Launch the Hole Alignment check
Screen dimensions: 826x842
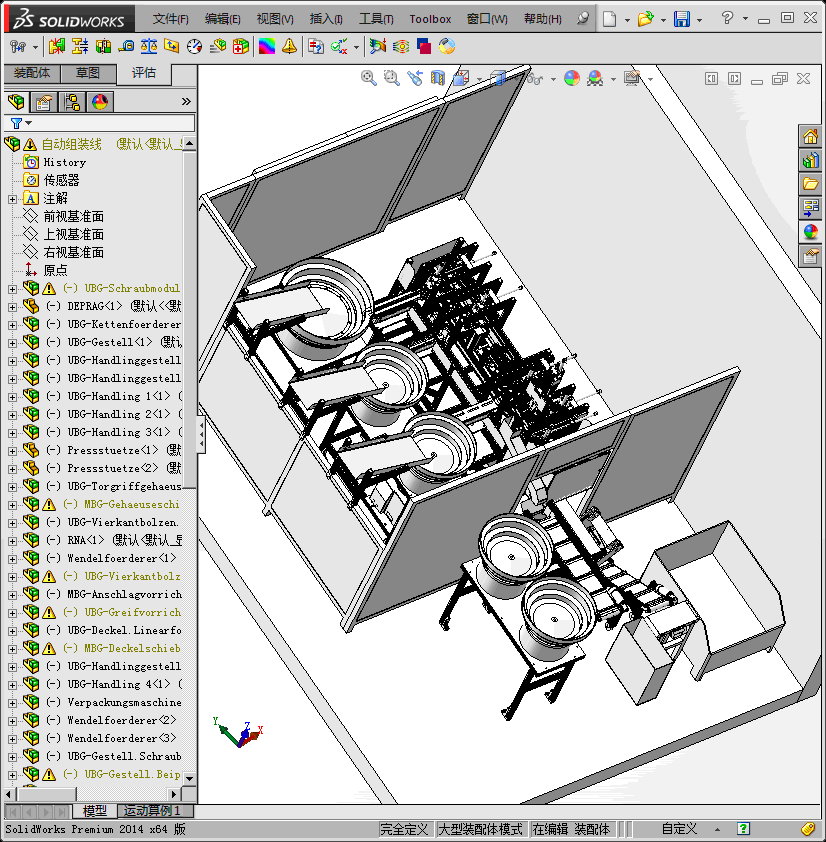[103, 47]
